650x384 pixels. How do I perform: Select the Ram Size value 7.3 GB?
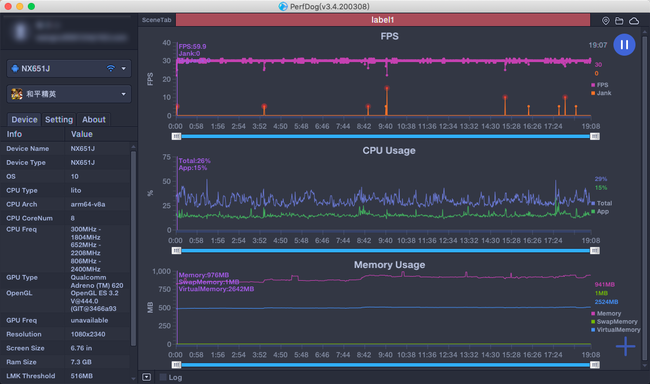pos(81,362)
